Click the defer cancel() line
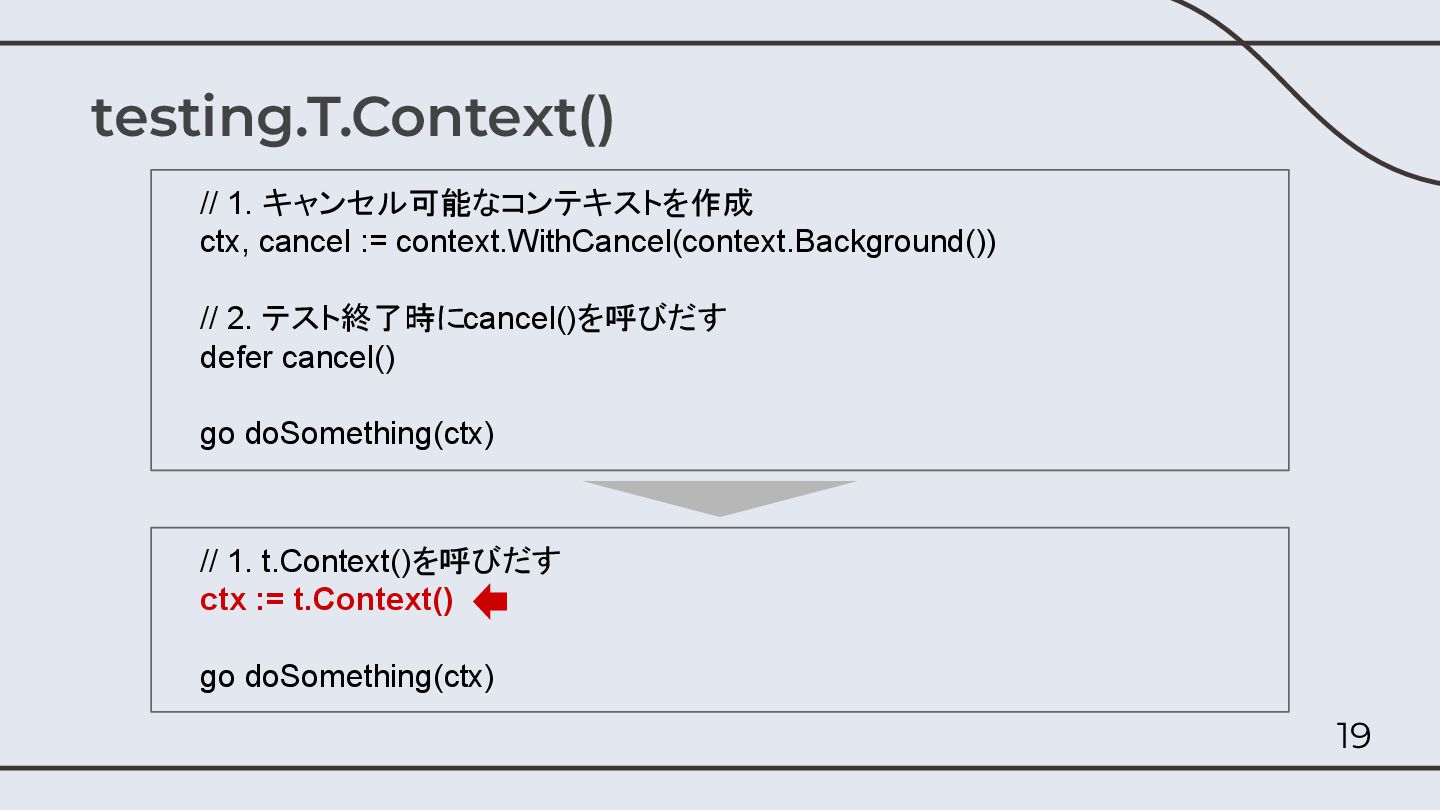The image size is (1440, 810). click(298, 357)
